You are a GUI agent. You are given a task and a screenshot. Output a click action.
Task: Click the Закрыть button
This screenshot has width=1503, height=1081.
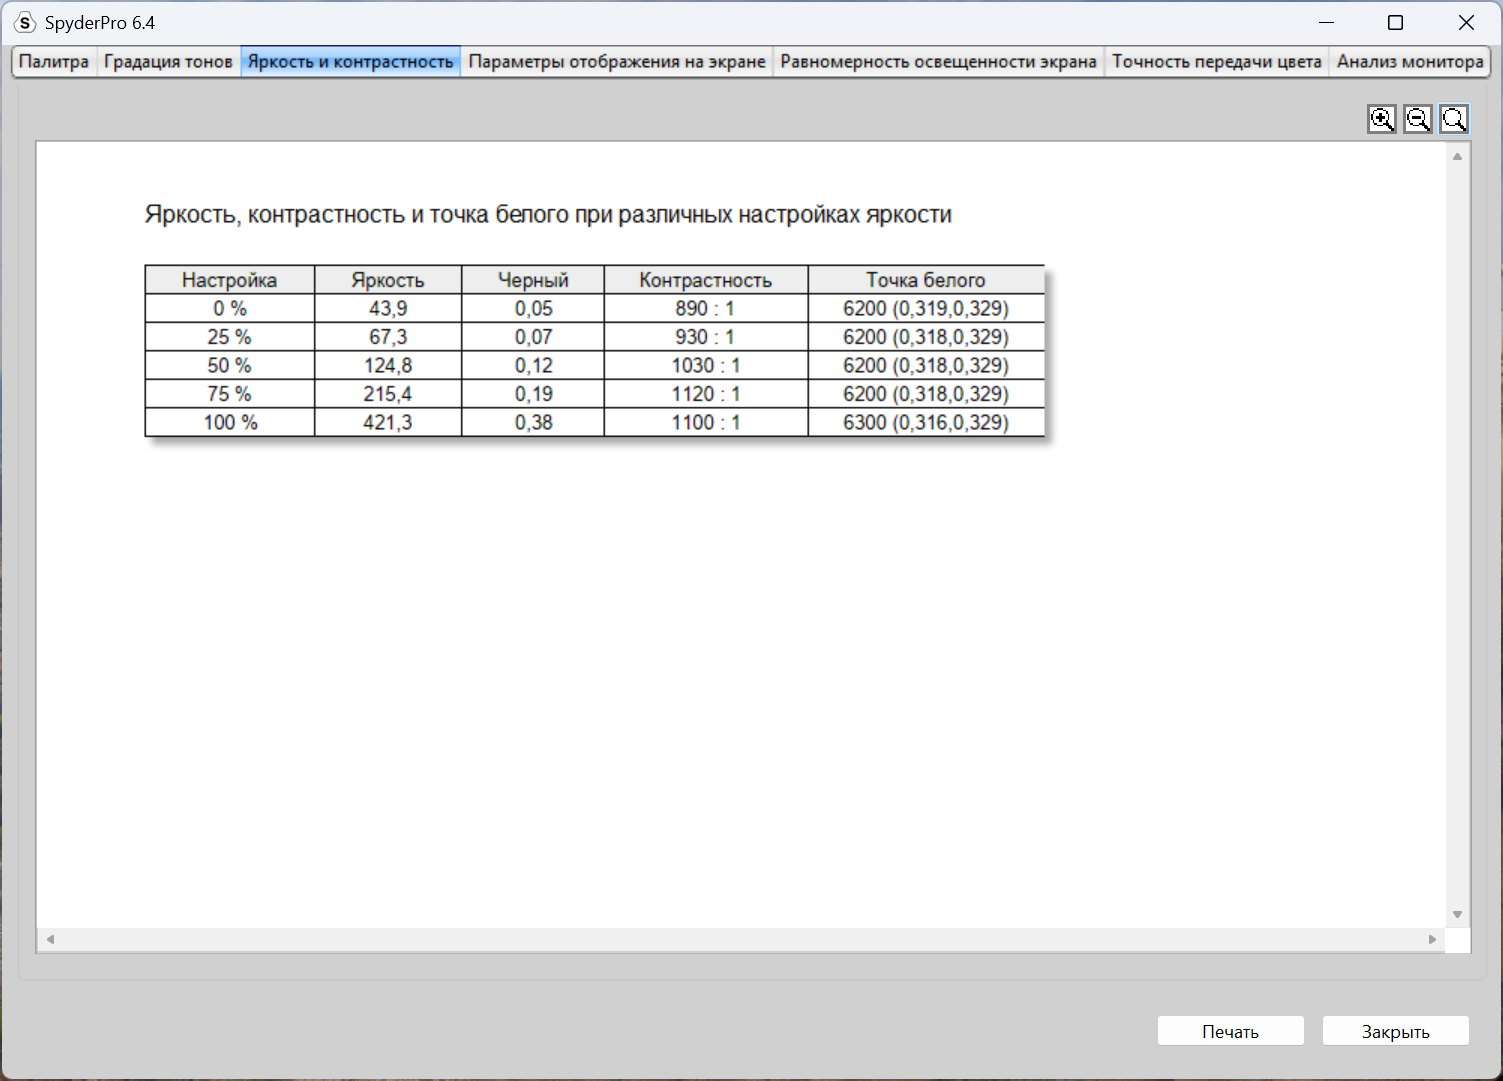coord(1396,1031)
